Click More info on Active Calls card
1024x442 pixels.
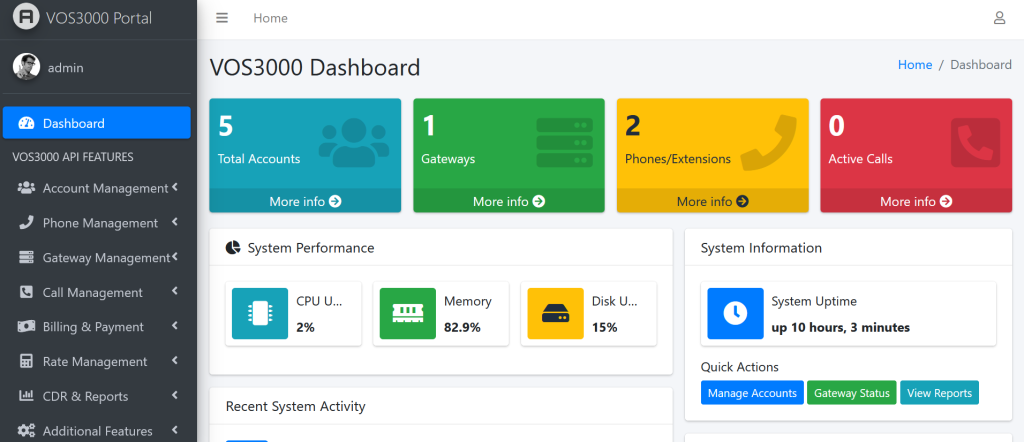[x=916, y=201]
